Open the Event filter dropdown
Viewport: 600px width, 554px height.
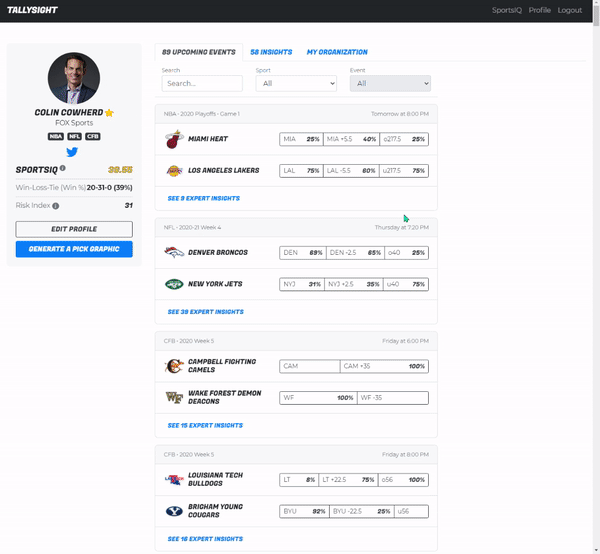pyautogui.click(x=390, y=83)
